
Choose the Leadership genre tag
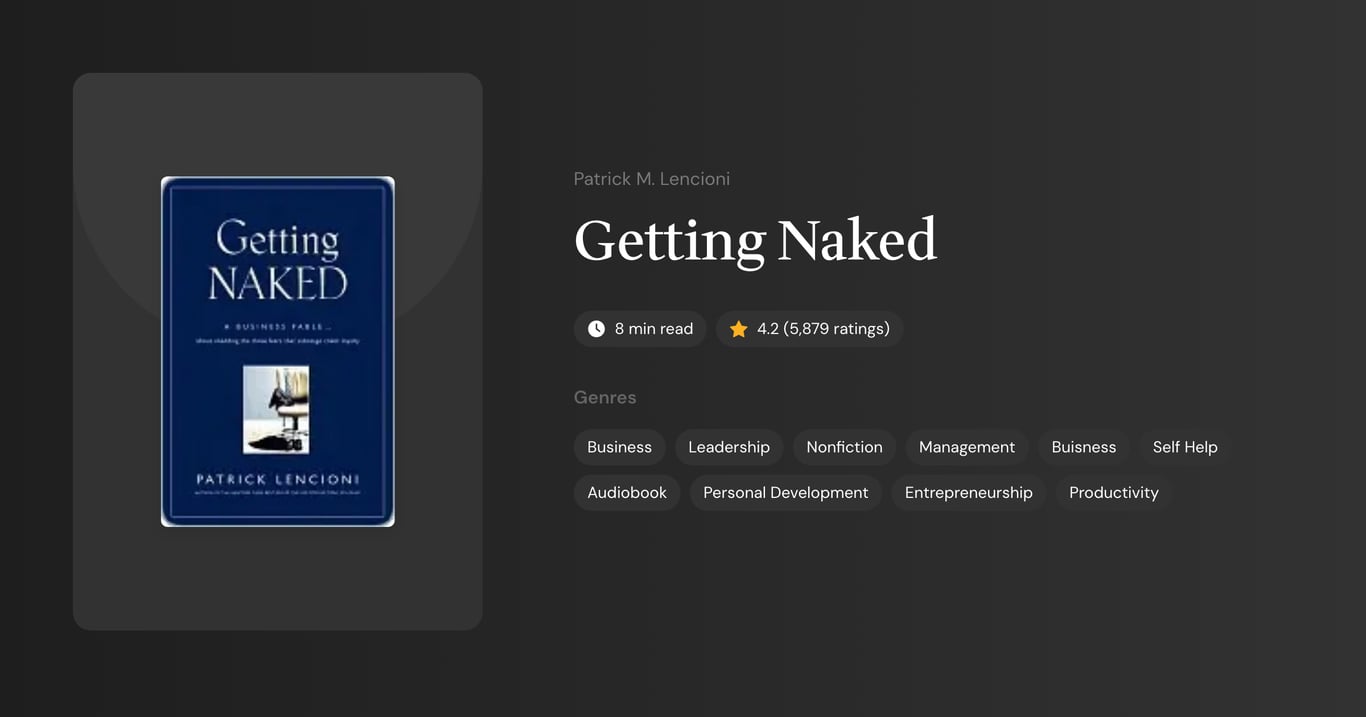[729, 447]
